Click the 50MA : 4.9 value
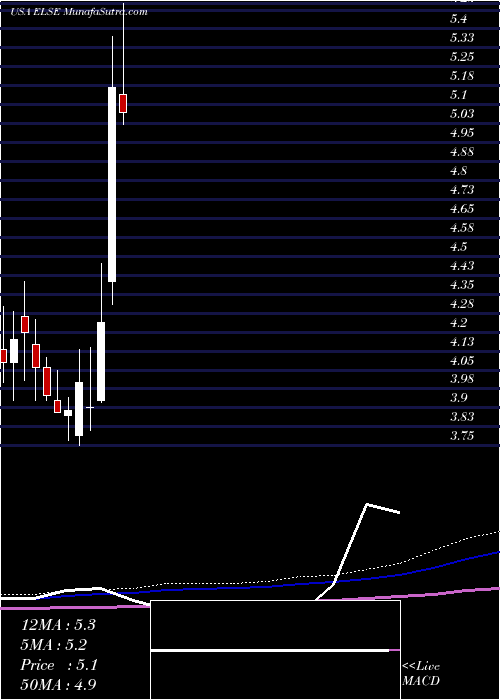Image resolution: width=500 pixels, height=700 pixels. (x=58, y=685)
